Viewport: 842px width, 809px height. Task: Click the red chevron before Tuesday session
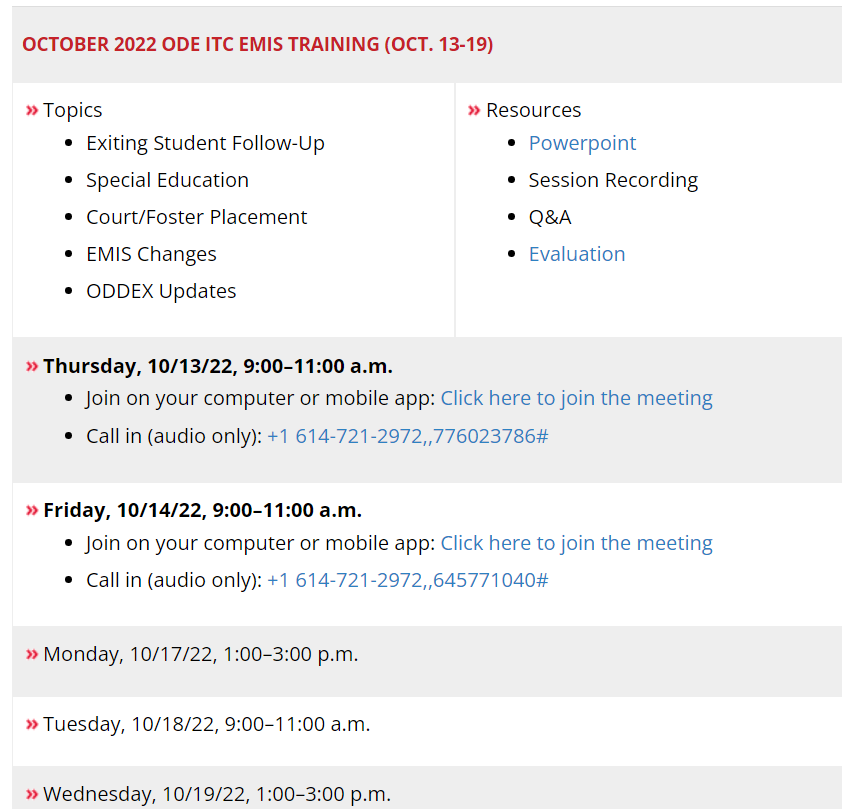point(32,724)
